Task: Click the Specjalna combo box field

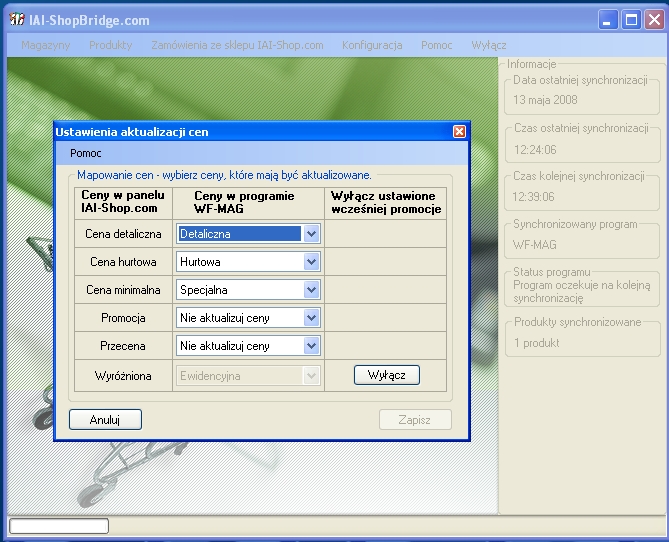Action: pyautogui.click(x=248, y=290)
